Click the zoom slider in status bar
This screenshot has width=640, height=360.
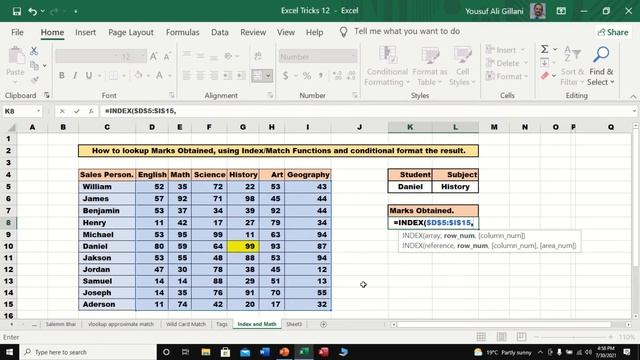573,337
